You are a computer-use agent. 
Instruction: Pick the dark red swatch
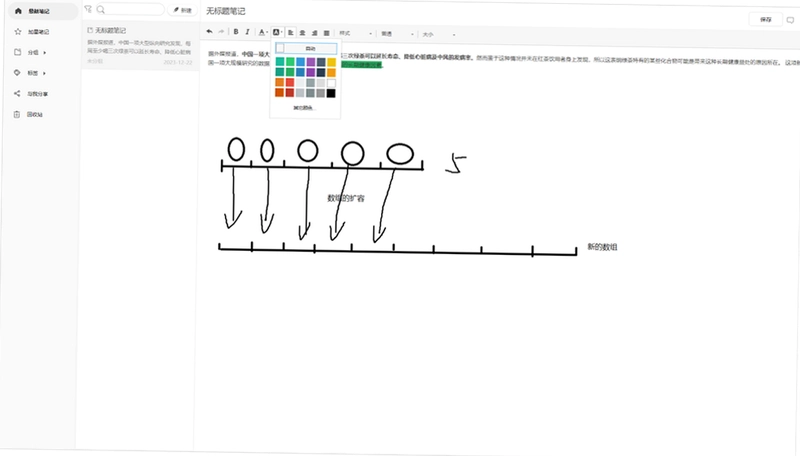pyautogui.click(x=290, y=93)
